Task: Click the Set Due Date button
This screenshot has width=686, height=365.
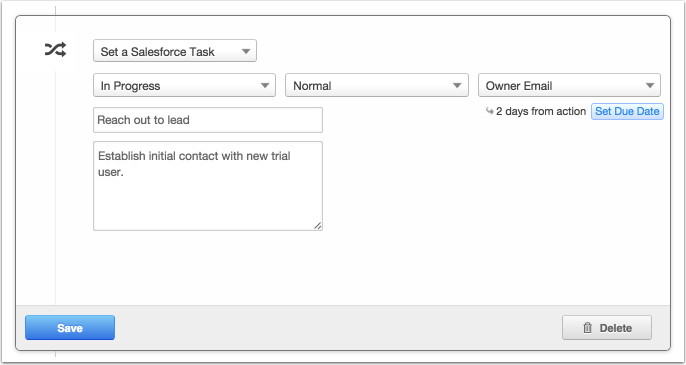Action: pos(627,111)
